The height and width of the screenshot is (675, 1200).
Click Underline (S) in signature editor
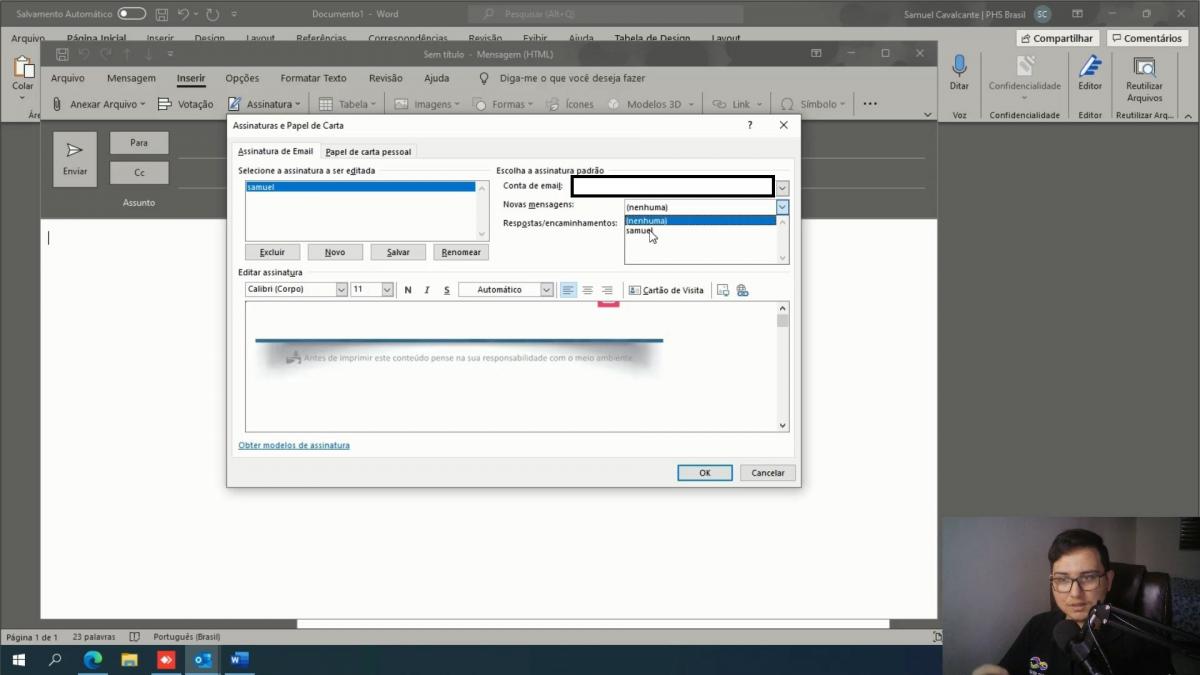pyautogui.click(x=446, y=290)
